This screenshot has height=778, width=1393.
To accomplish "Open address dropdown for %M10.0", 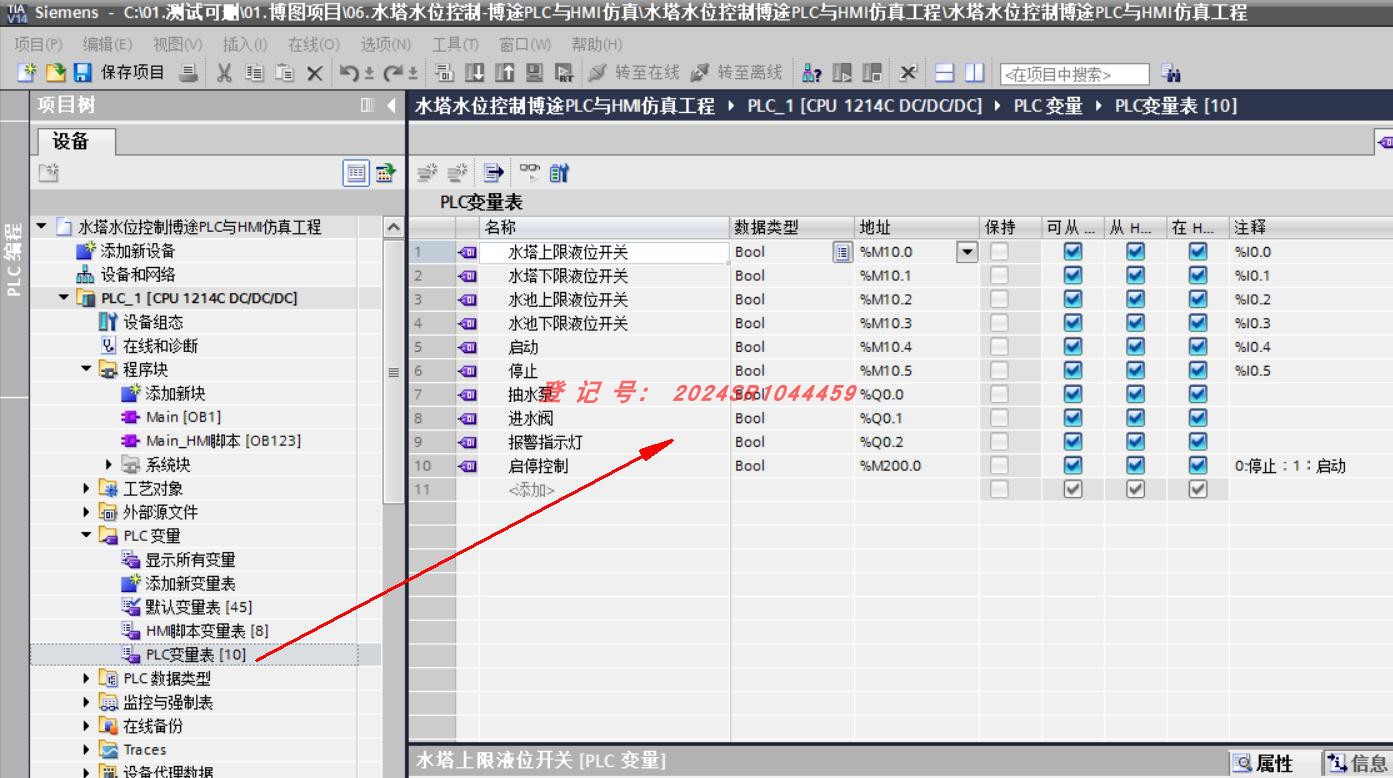I will (x=967, y=252).
